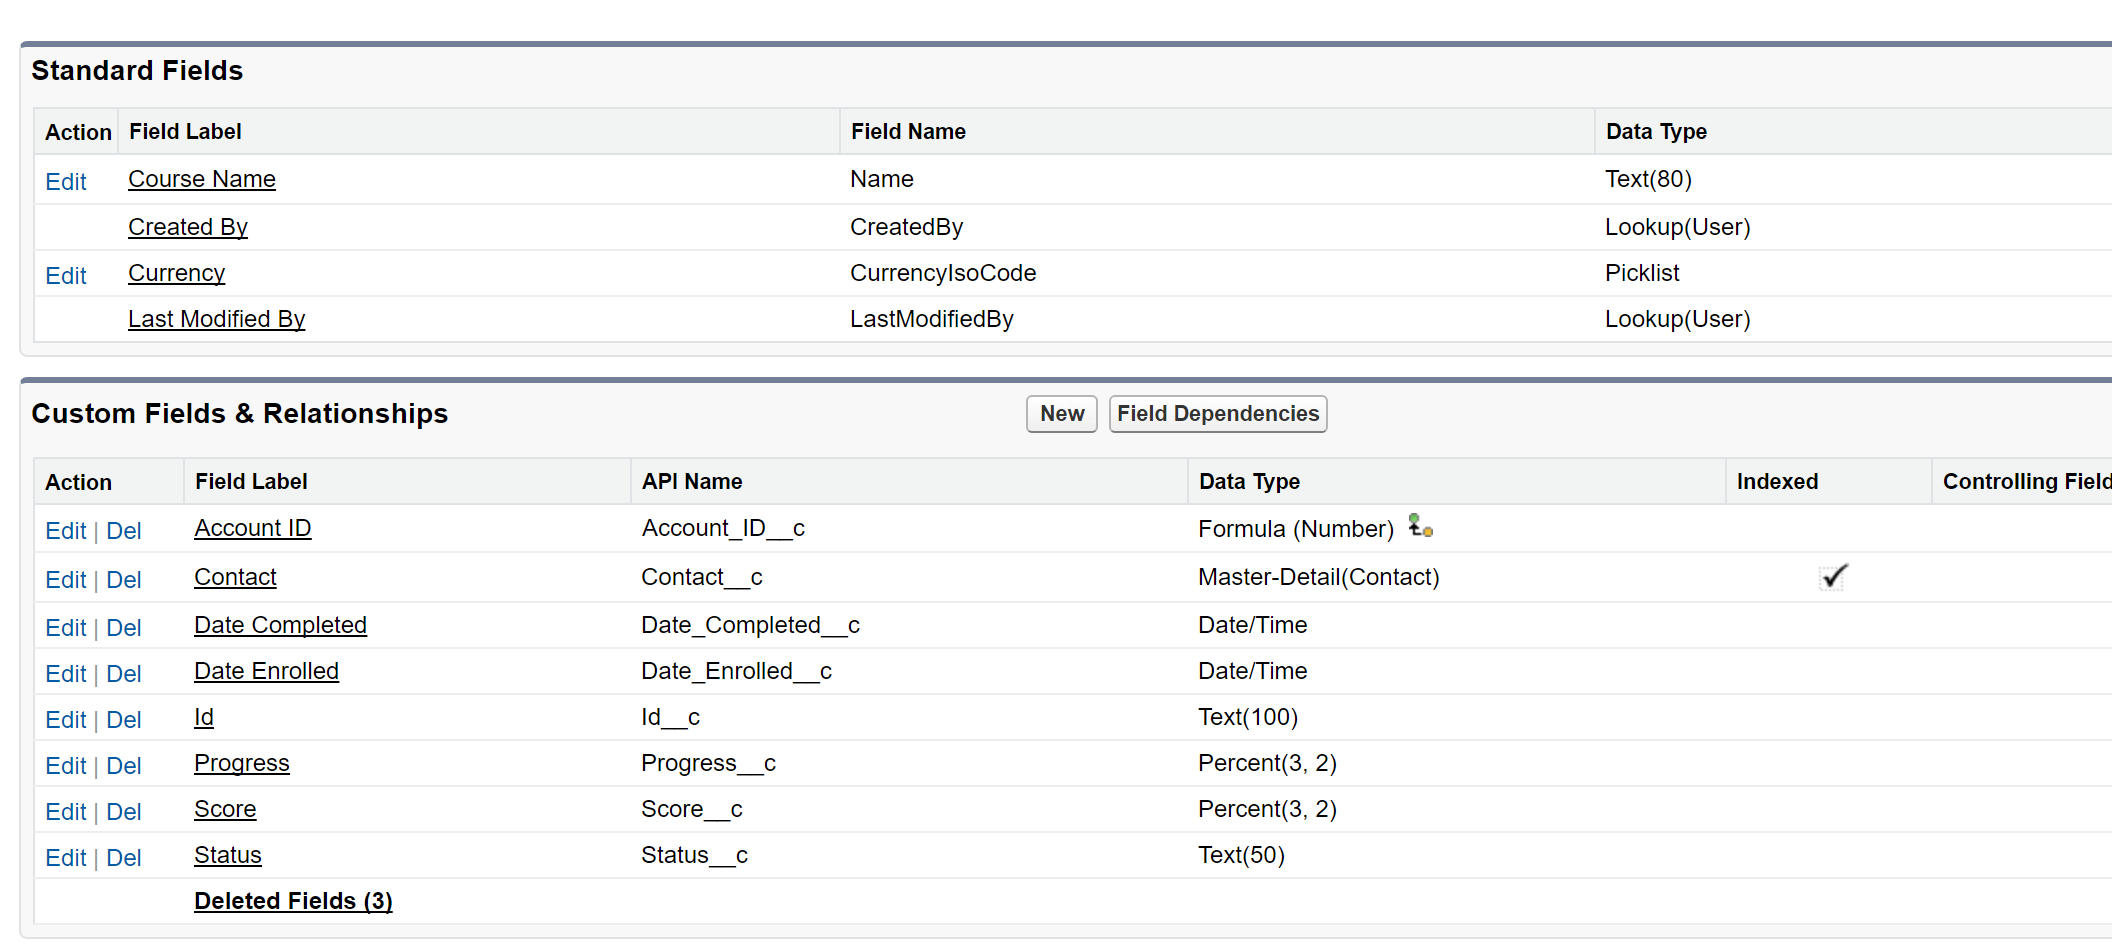
Task: Click the Text(80) data type cell
Action: pos(1649,179)
